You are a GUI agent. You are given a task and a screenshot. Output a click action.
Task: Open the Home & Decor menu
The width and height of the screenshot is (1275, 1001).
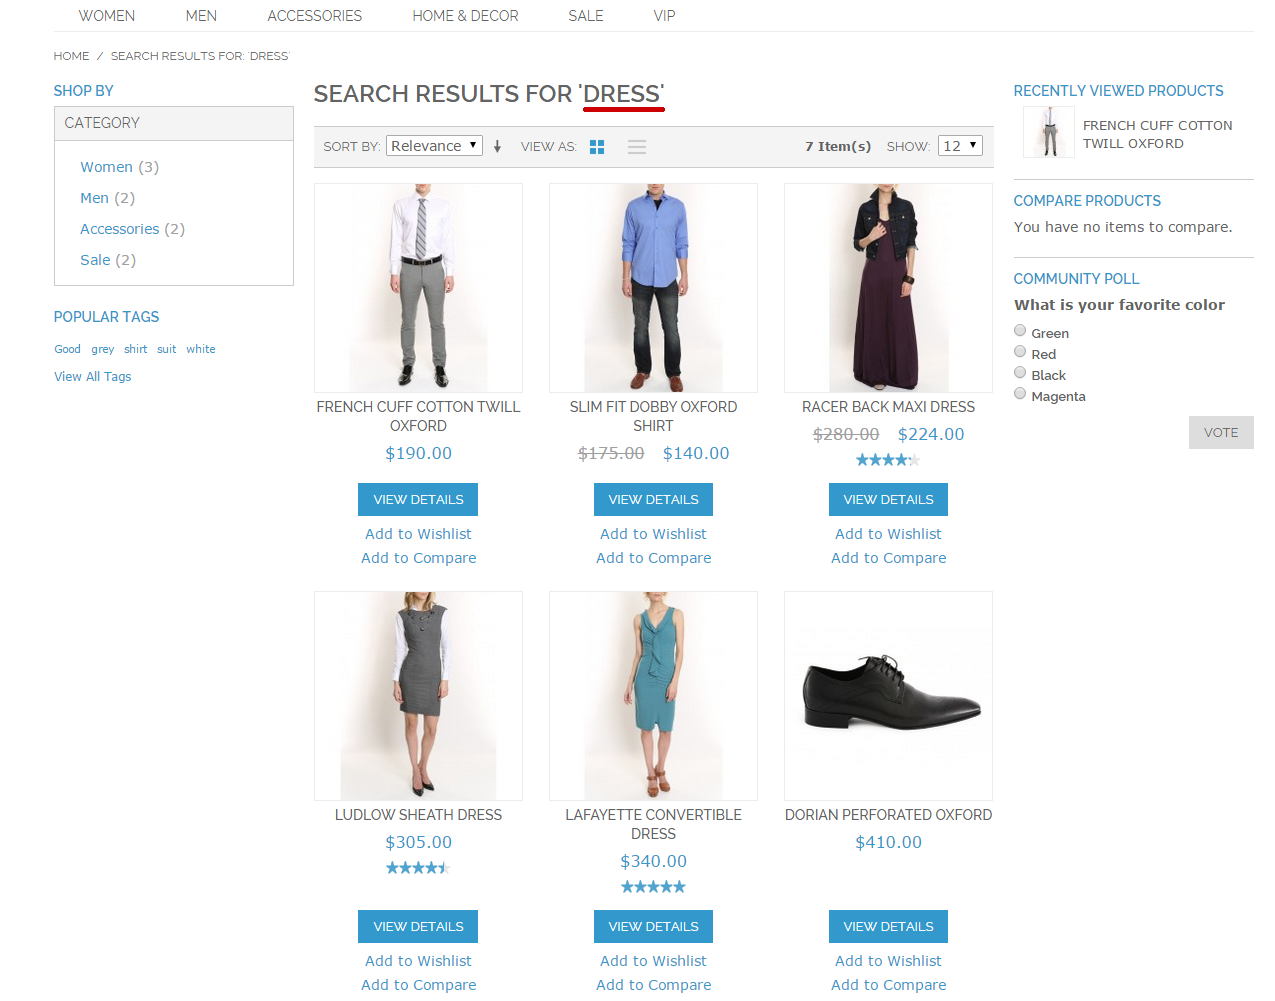click(465, 16)
